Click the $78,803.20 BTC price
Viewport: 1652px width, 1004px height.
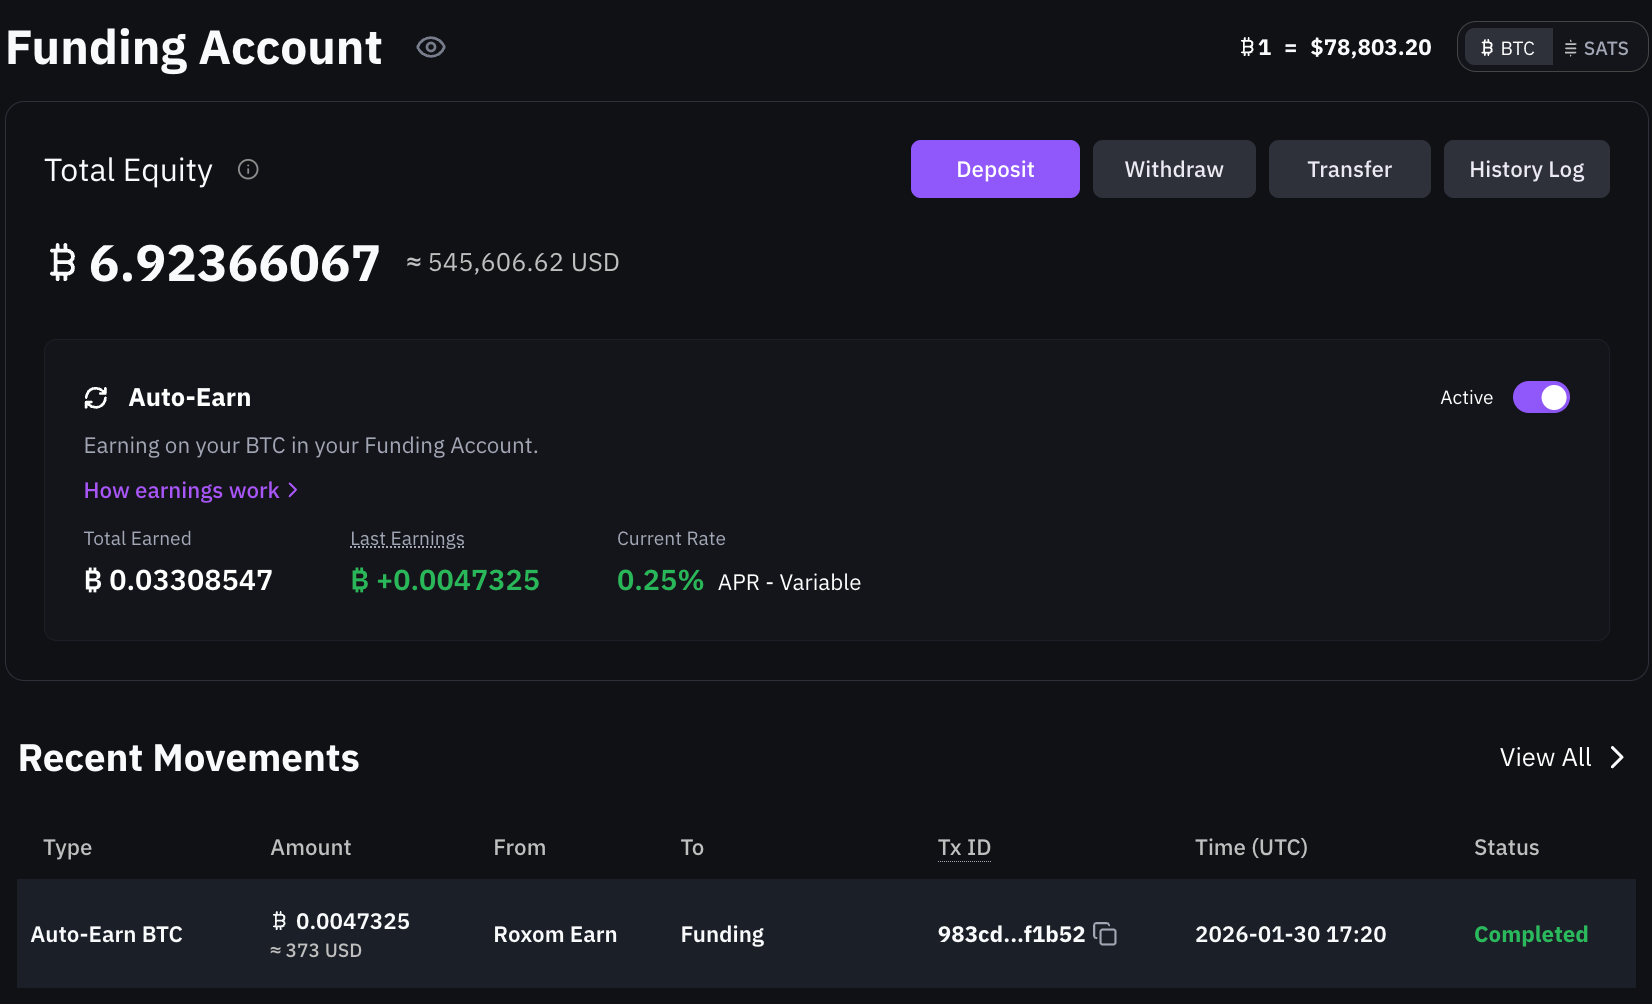pos(1370,47)
